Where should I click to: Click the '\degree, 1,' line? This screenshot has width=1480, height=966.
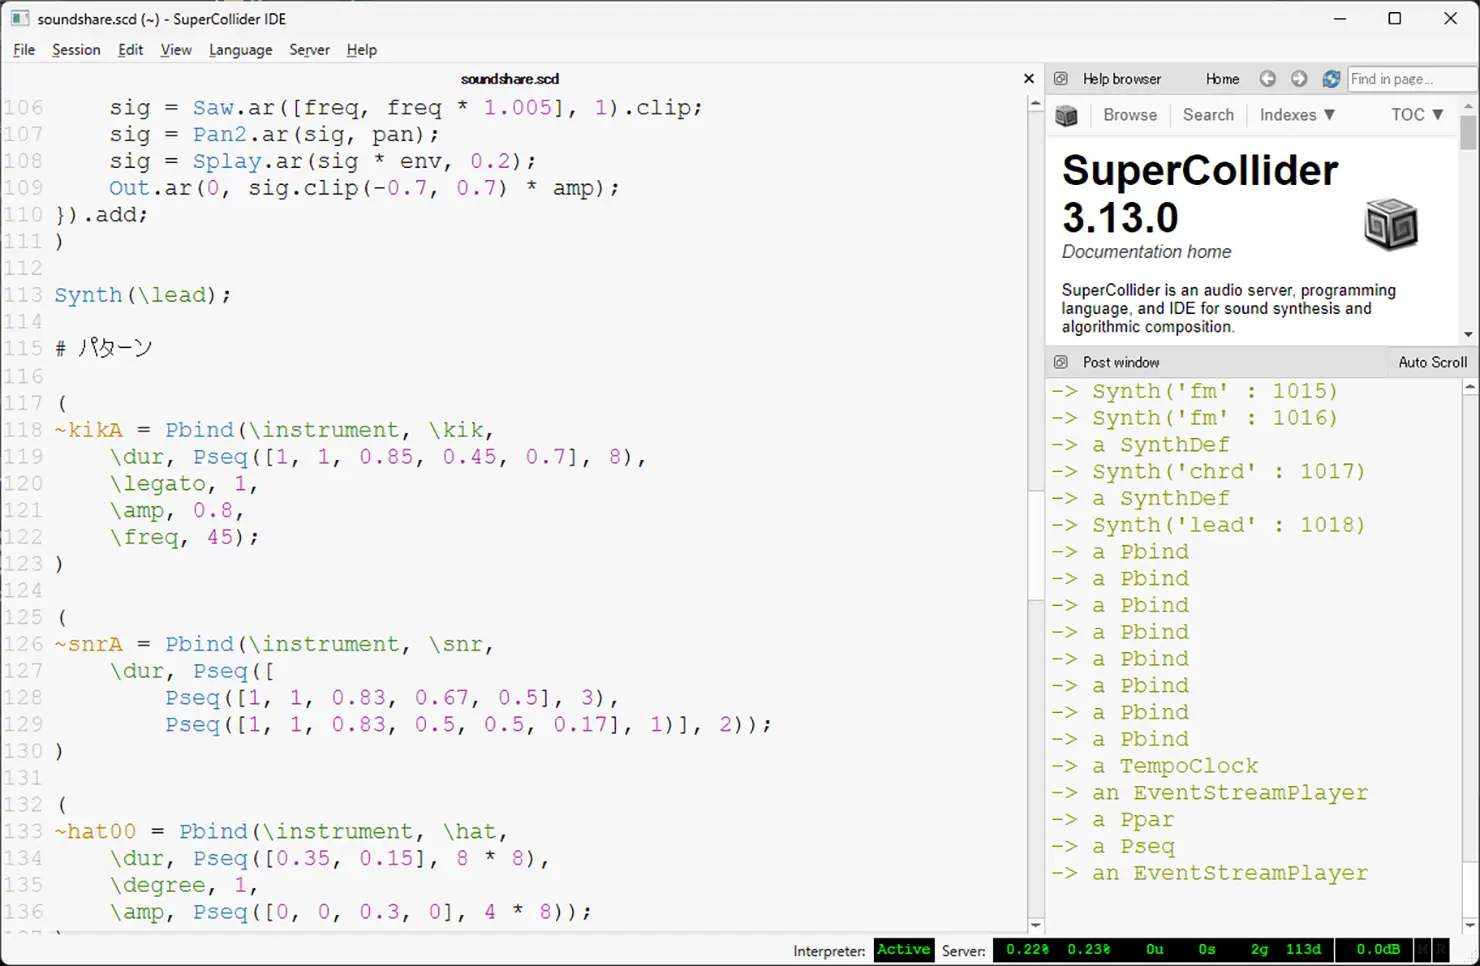click(x=184, y=885)
